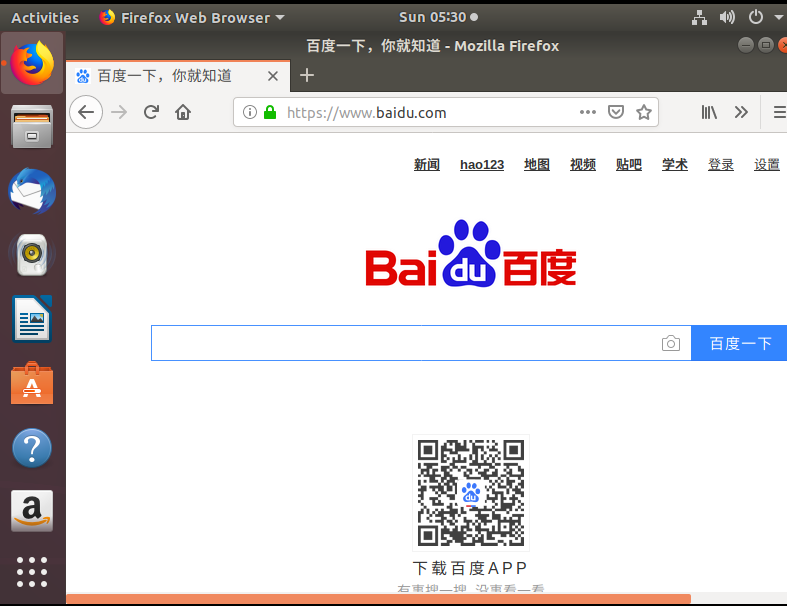Click the power icon in top bar
The height and width of the screenshot is (606, 787).
[x=755, y=18]
